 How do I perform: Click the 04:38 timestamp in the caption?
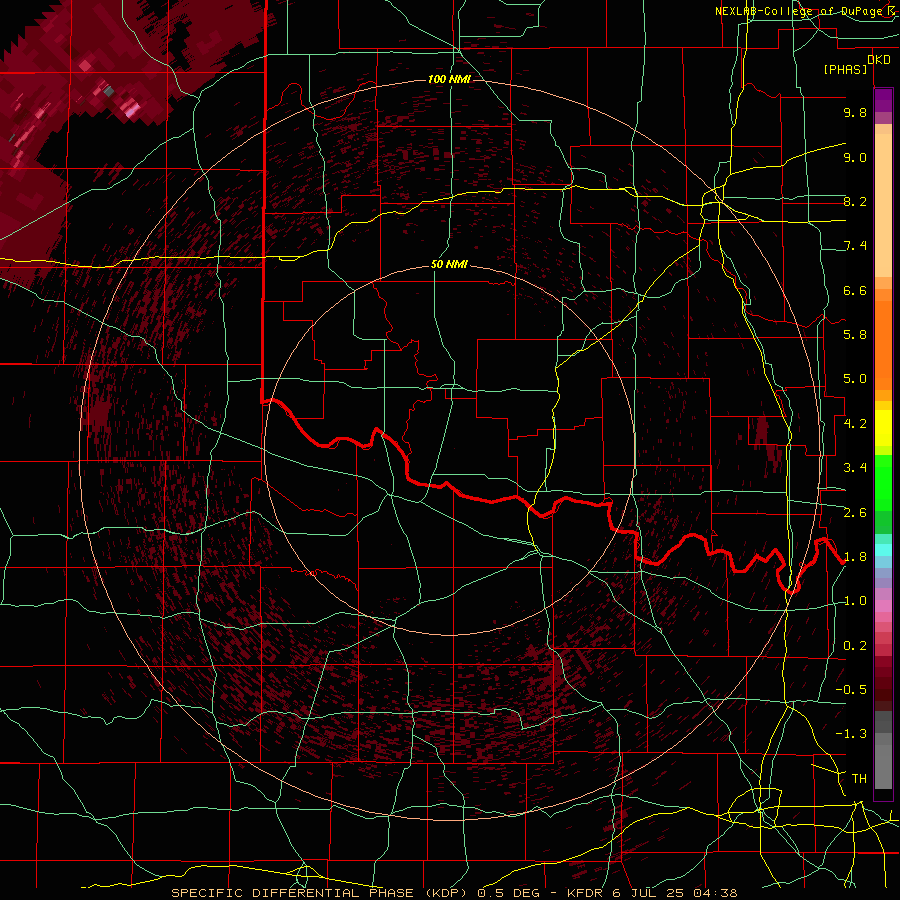715,893
